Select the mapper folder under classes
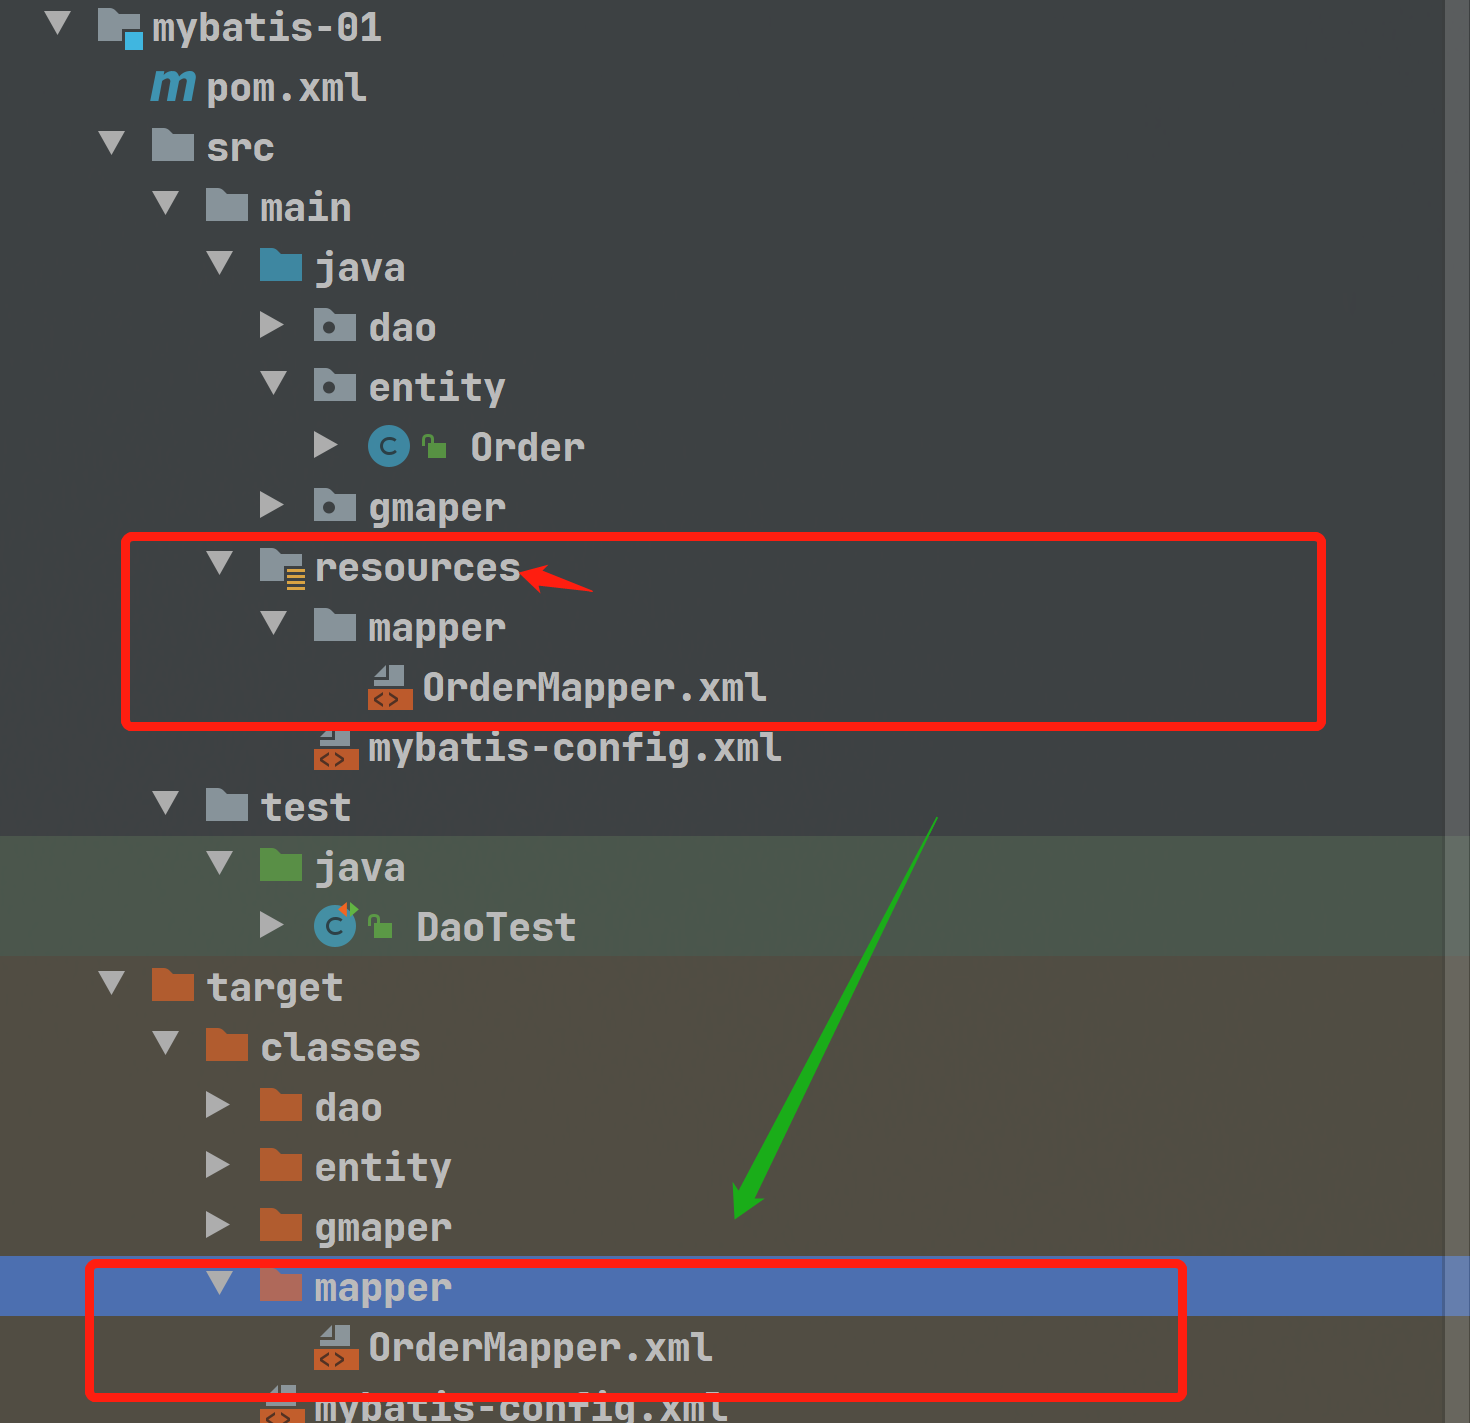1470x1423 pixels. [383, 1287]
